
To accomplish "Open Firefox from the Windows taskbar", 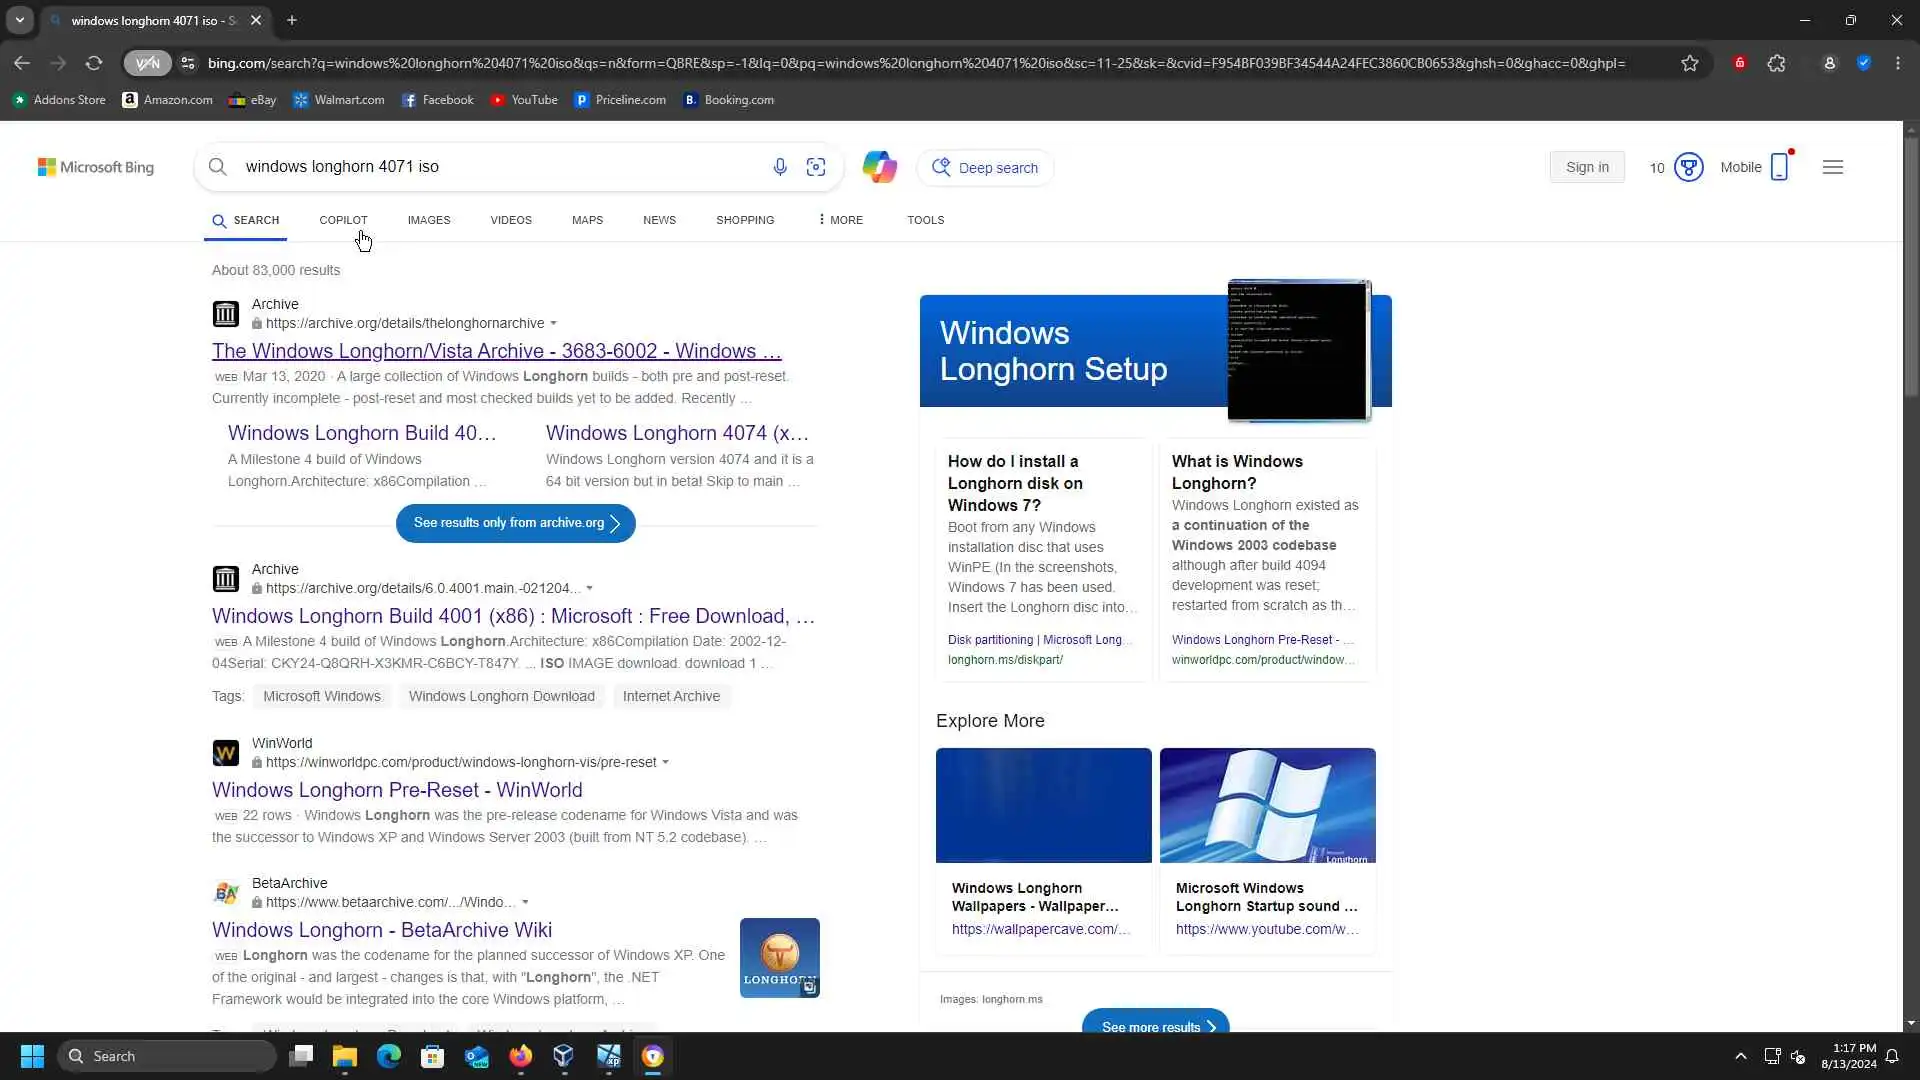I will click(520, 1056).
